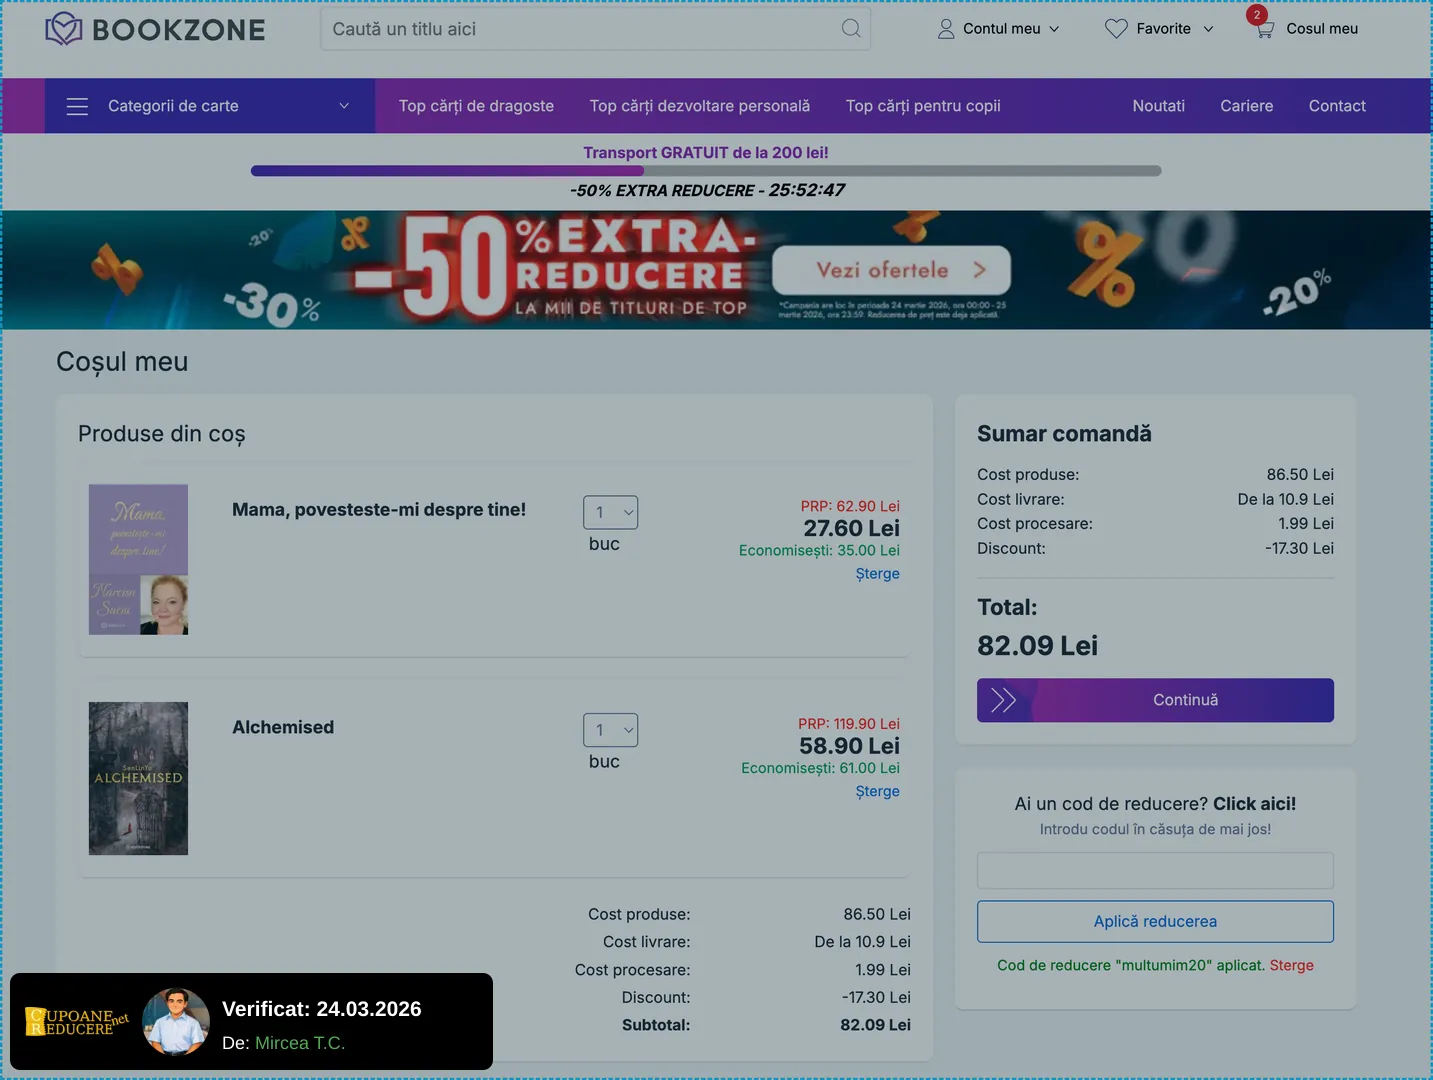Click the Cupoane Reducere logo

coord(77,1021)
